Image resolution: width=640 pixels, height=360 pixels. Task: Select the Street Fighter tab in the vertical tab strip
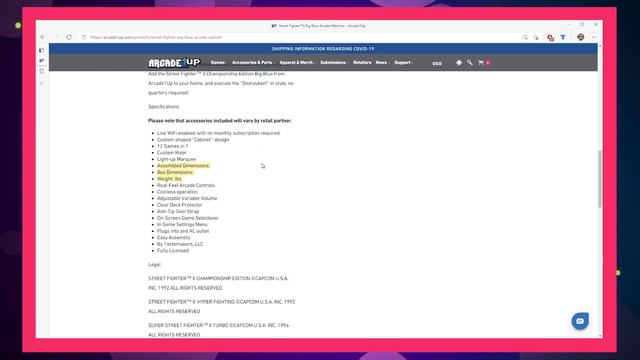click(42, 60)
